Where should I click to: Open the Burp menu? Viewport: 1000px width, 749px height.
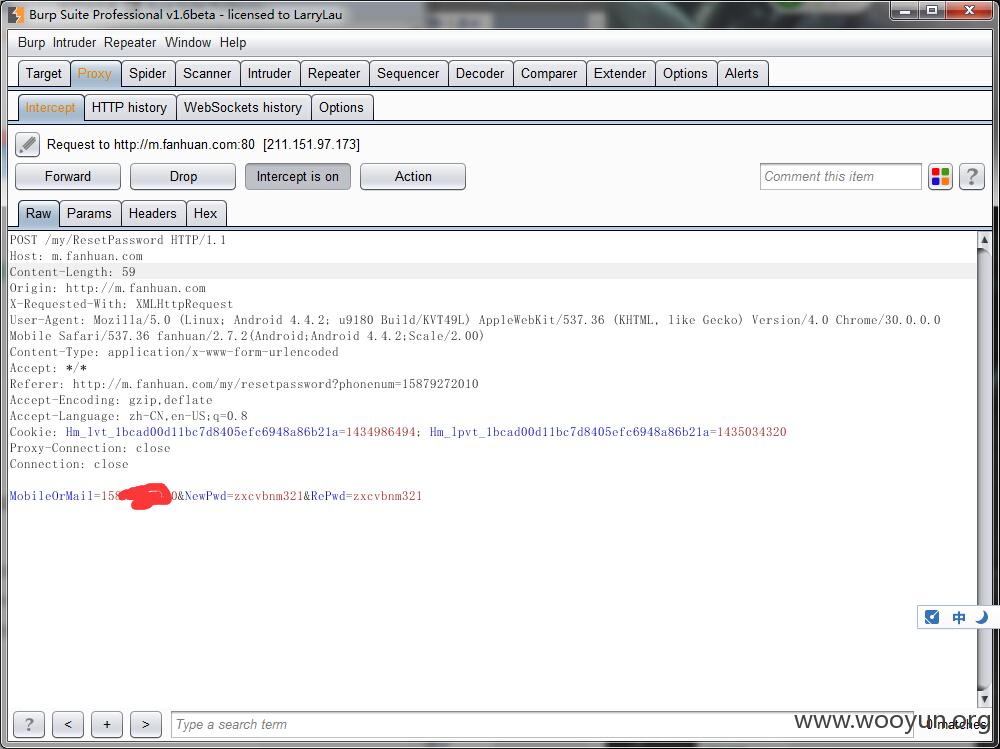coord(31,43)
